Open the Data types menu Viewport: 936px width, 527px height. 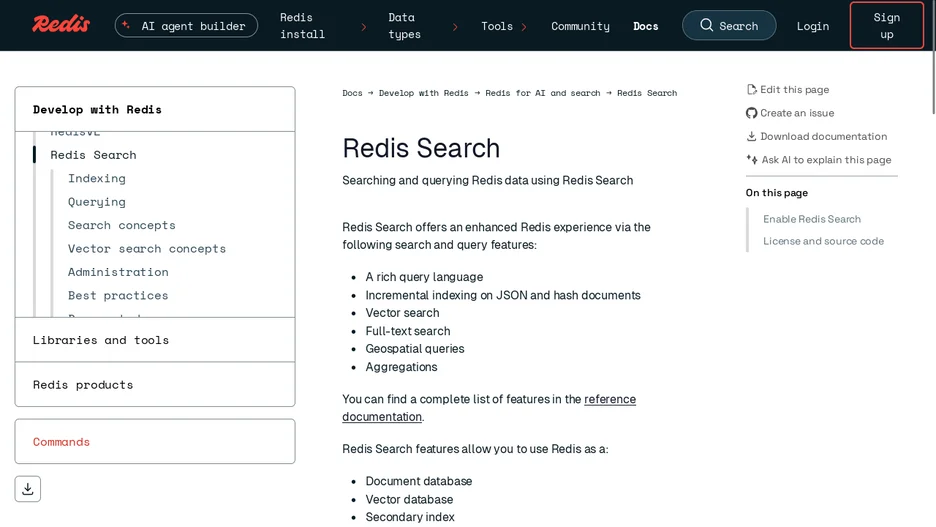404,26
